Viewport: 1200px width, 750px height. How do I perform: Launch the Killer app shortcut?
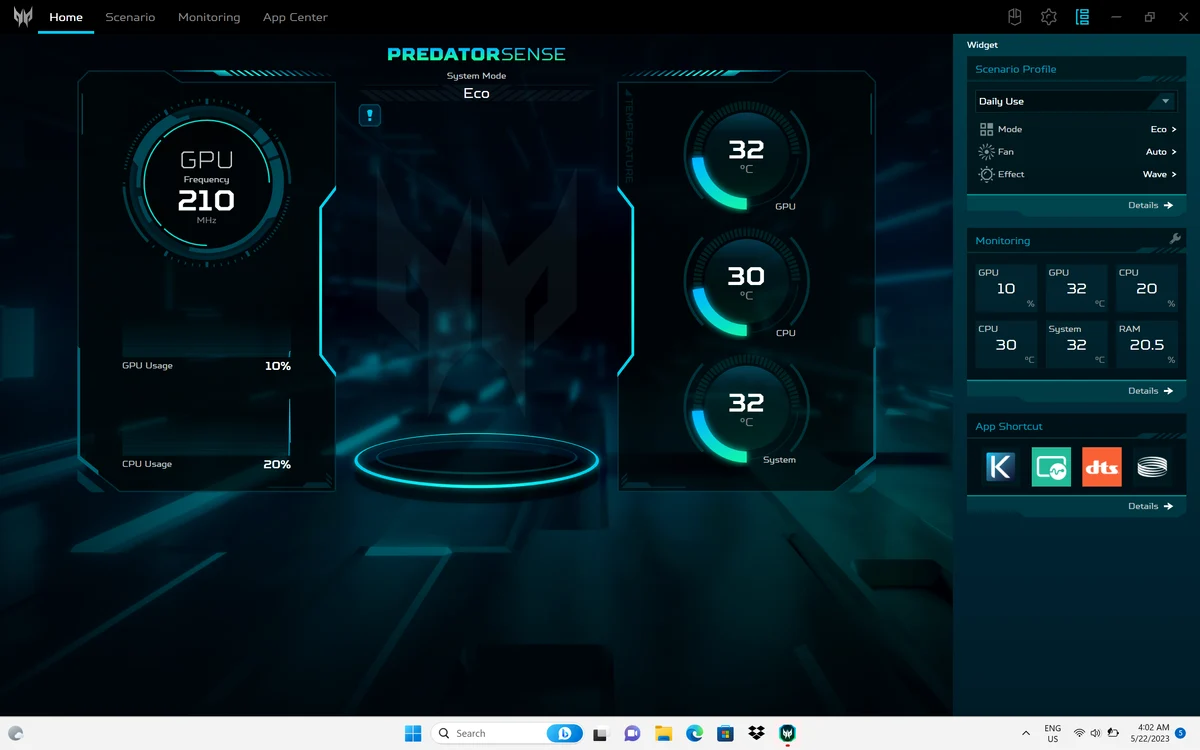coord(1001,467)
